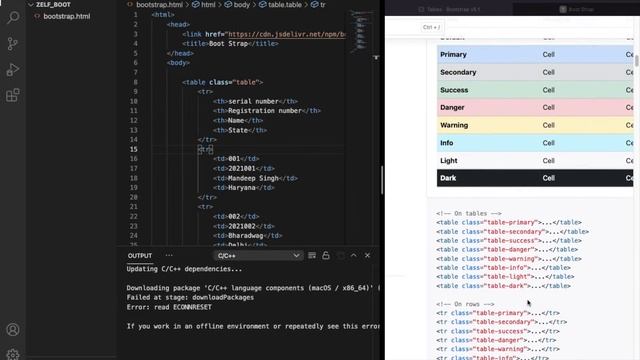The image size is (640, 360).
Task: Open the Run and Debug view
Action: pos(13,69)
